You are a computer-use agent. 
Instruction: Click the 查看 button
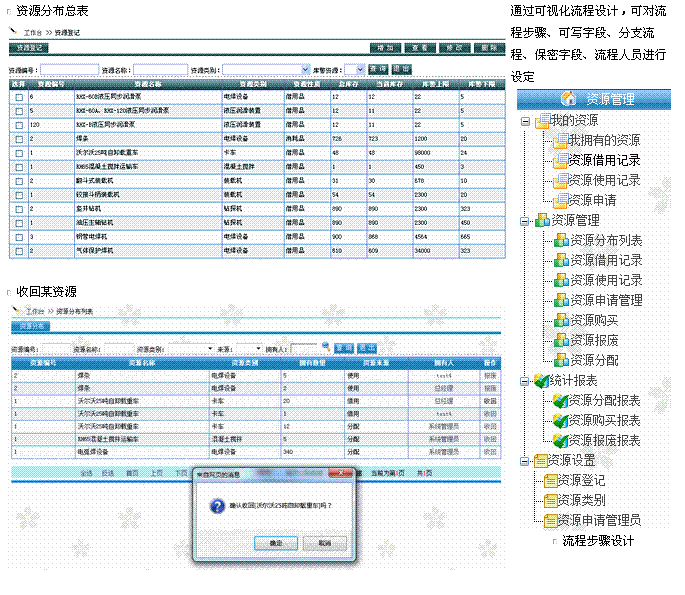click(x=420, y=48)
